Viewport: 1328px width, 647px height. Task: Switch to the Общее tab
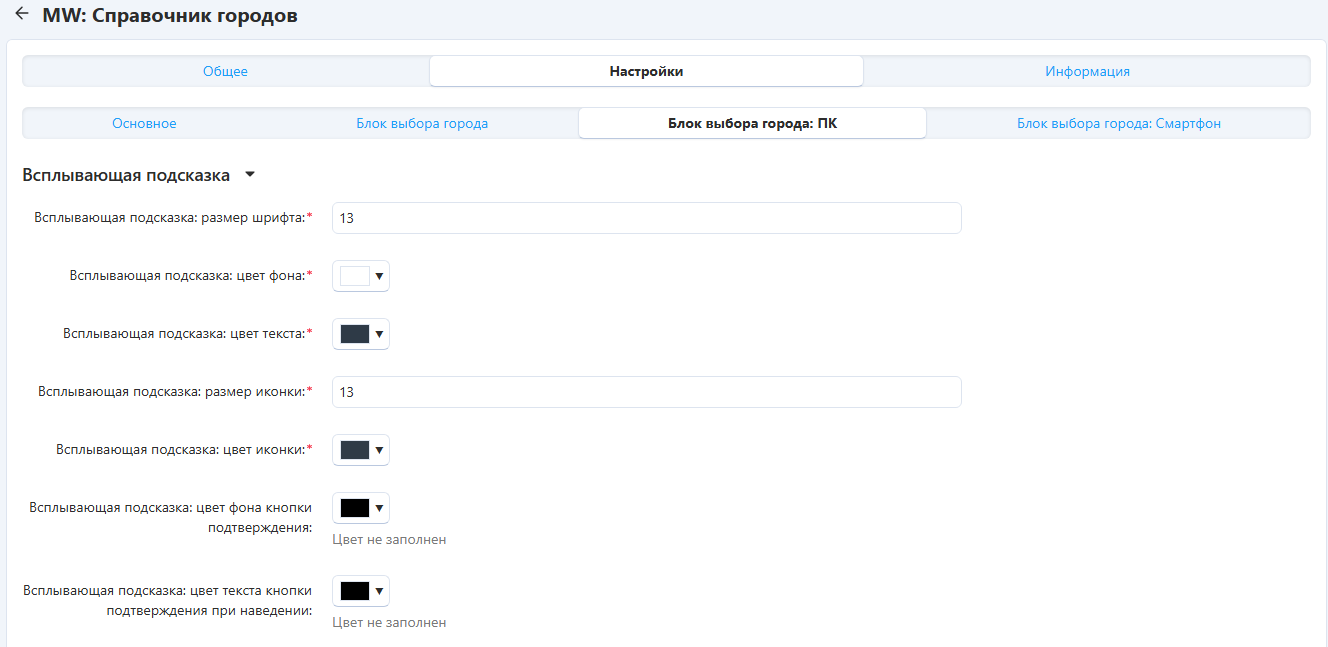click(x=225, y=71)
